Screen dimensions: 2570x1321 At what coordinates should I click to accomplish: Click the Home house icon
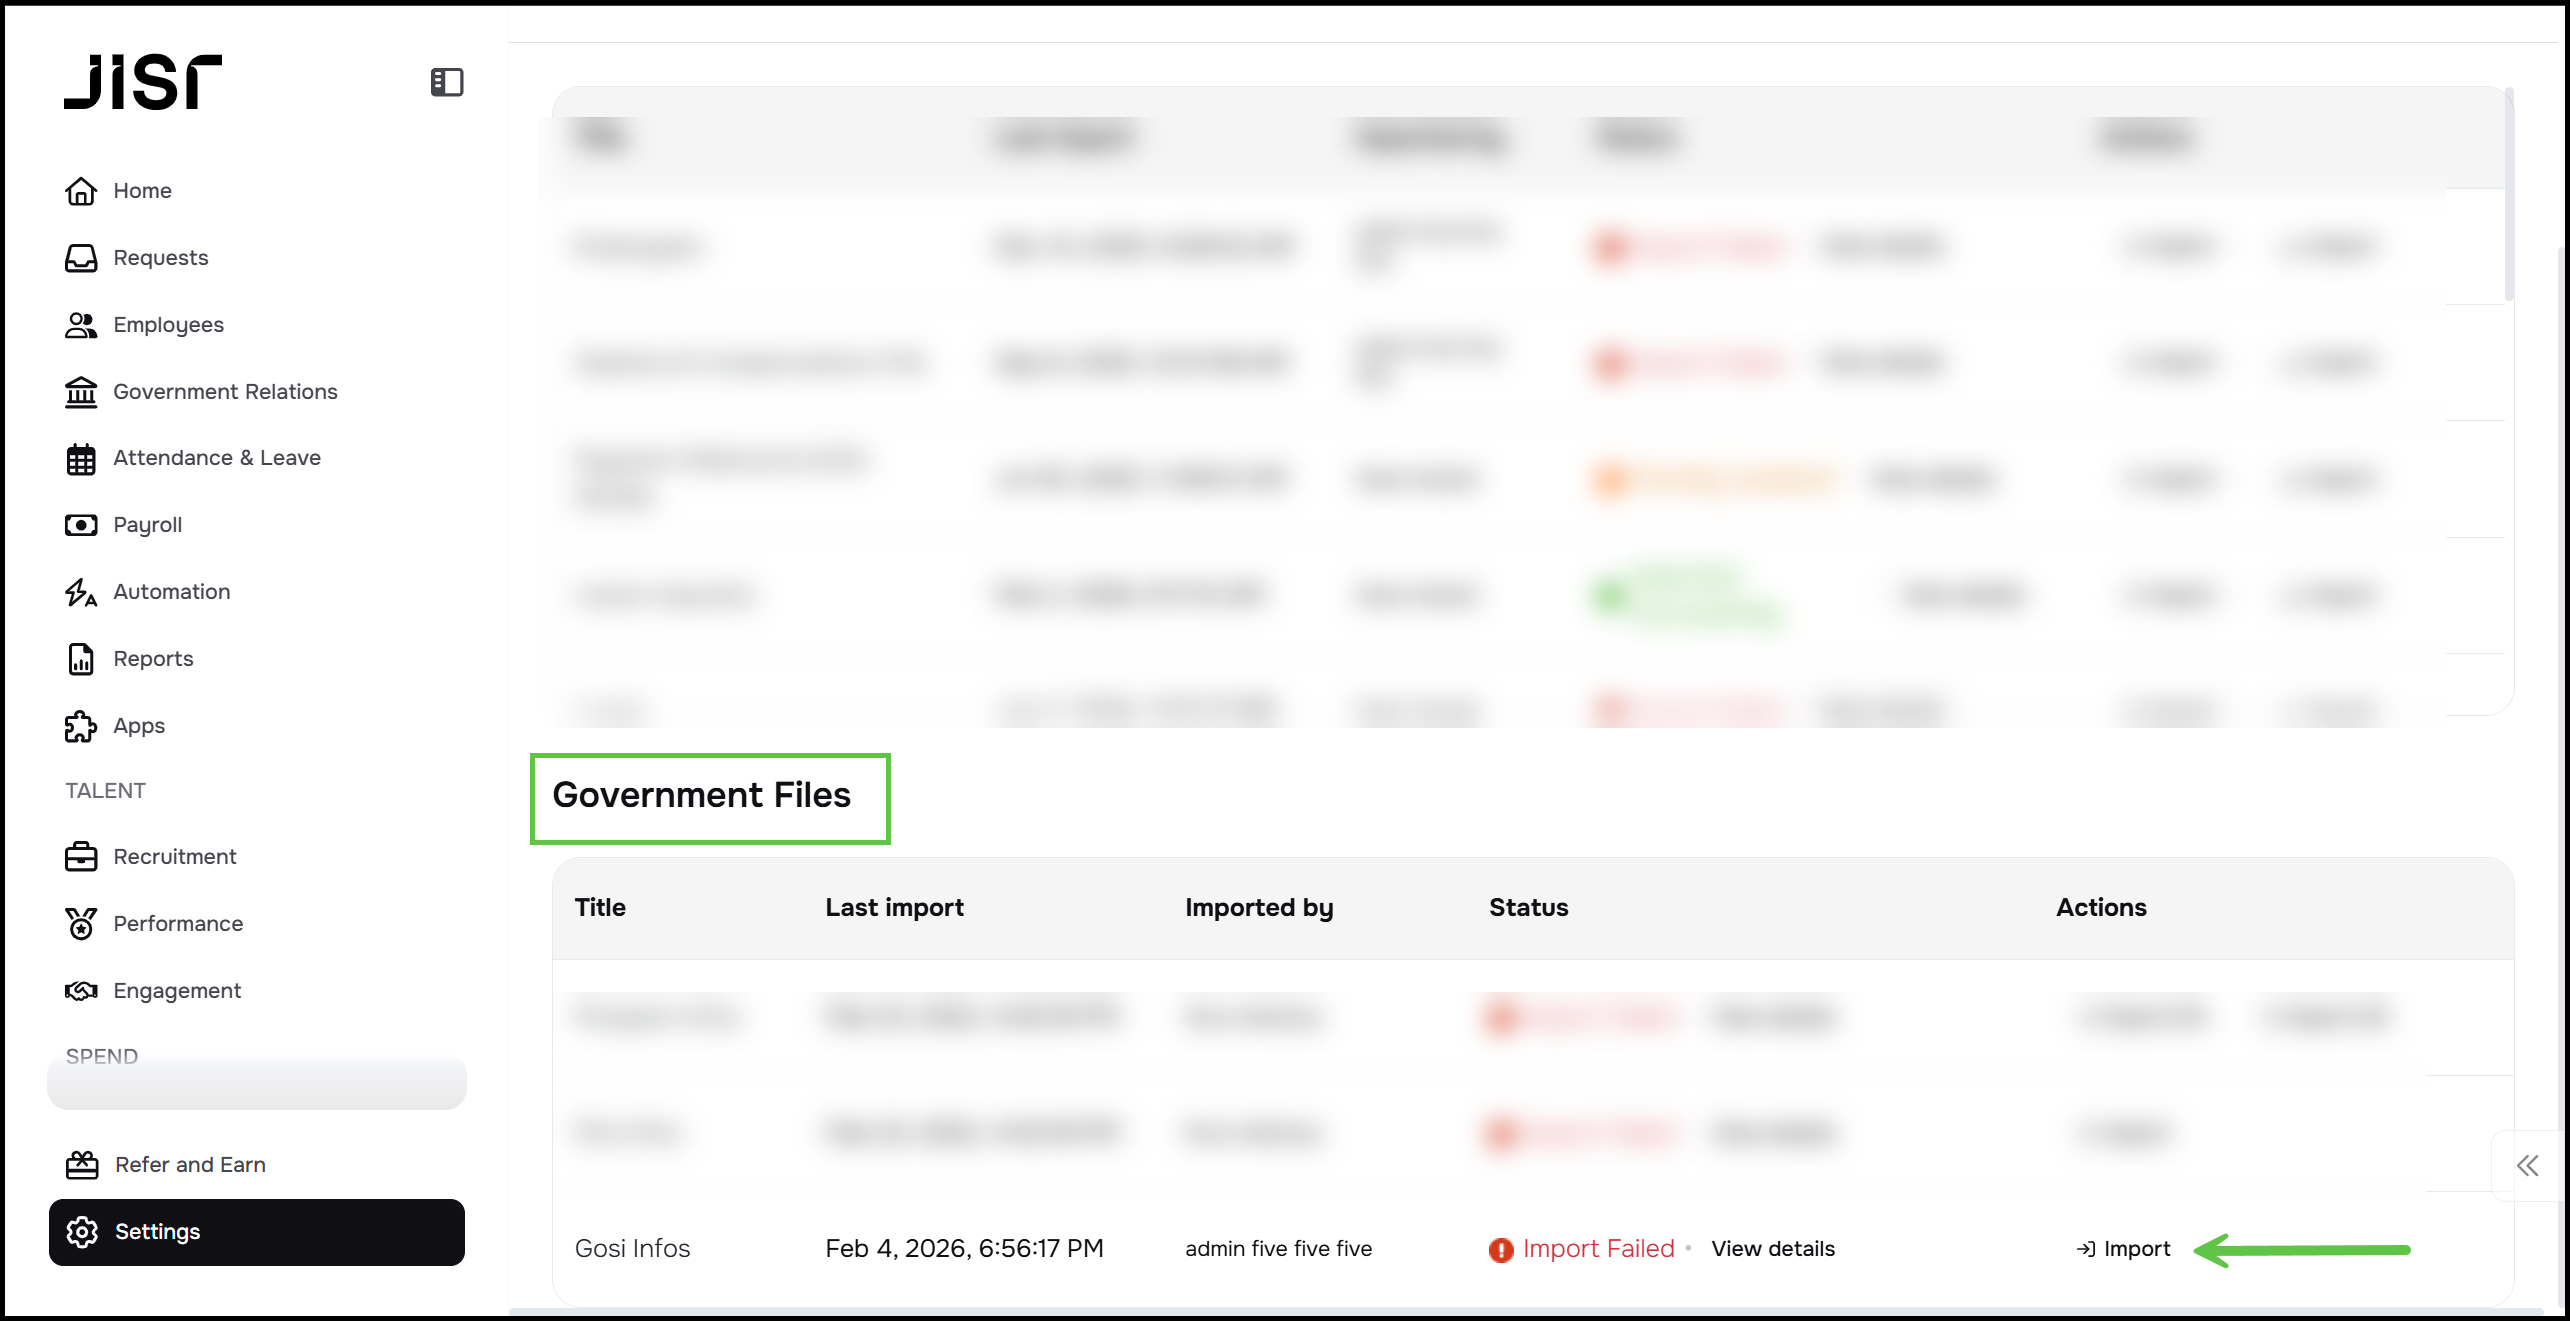coord(81,191)
